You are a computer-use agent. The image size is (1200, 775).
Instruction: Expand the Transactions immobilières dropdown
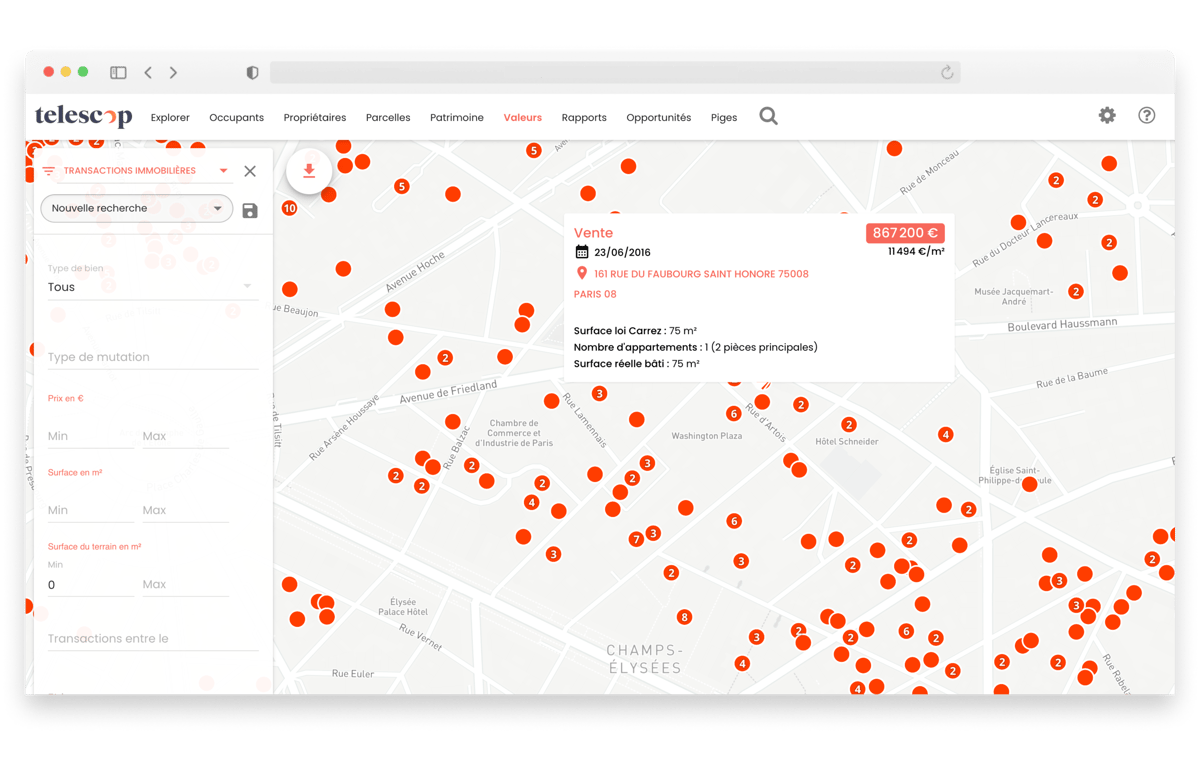223,171
